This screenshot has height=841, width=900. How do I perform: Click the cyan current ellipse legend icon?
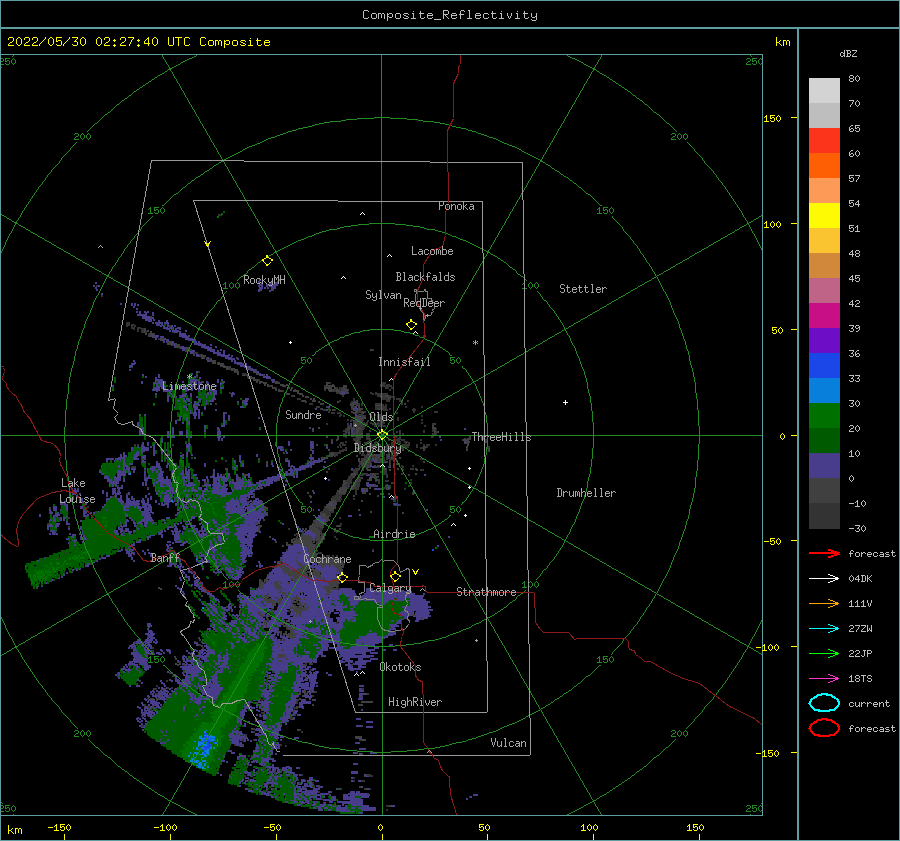click(x=824, y=703)
